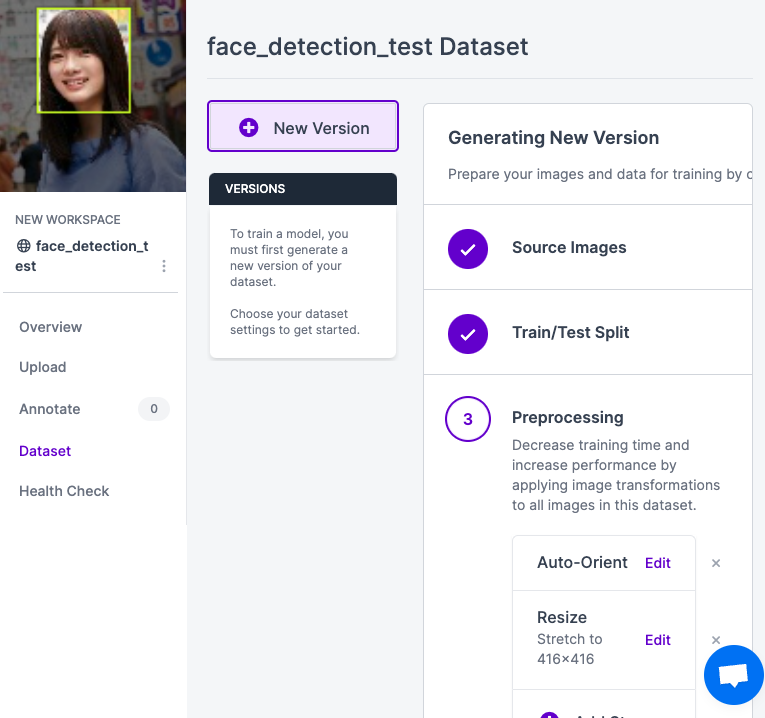Click the globe icon beside project name
This screenshot has height=718, width=765.
pyautogui.click(x=24, y=246)
